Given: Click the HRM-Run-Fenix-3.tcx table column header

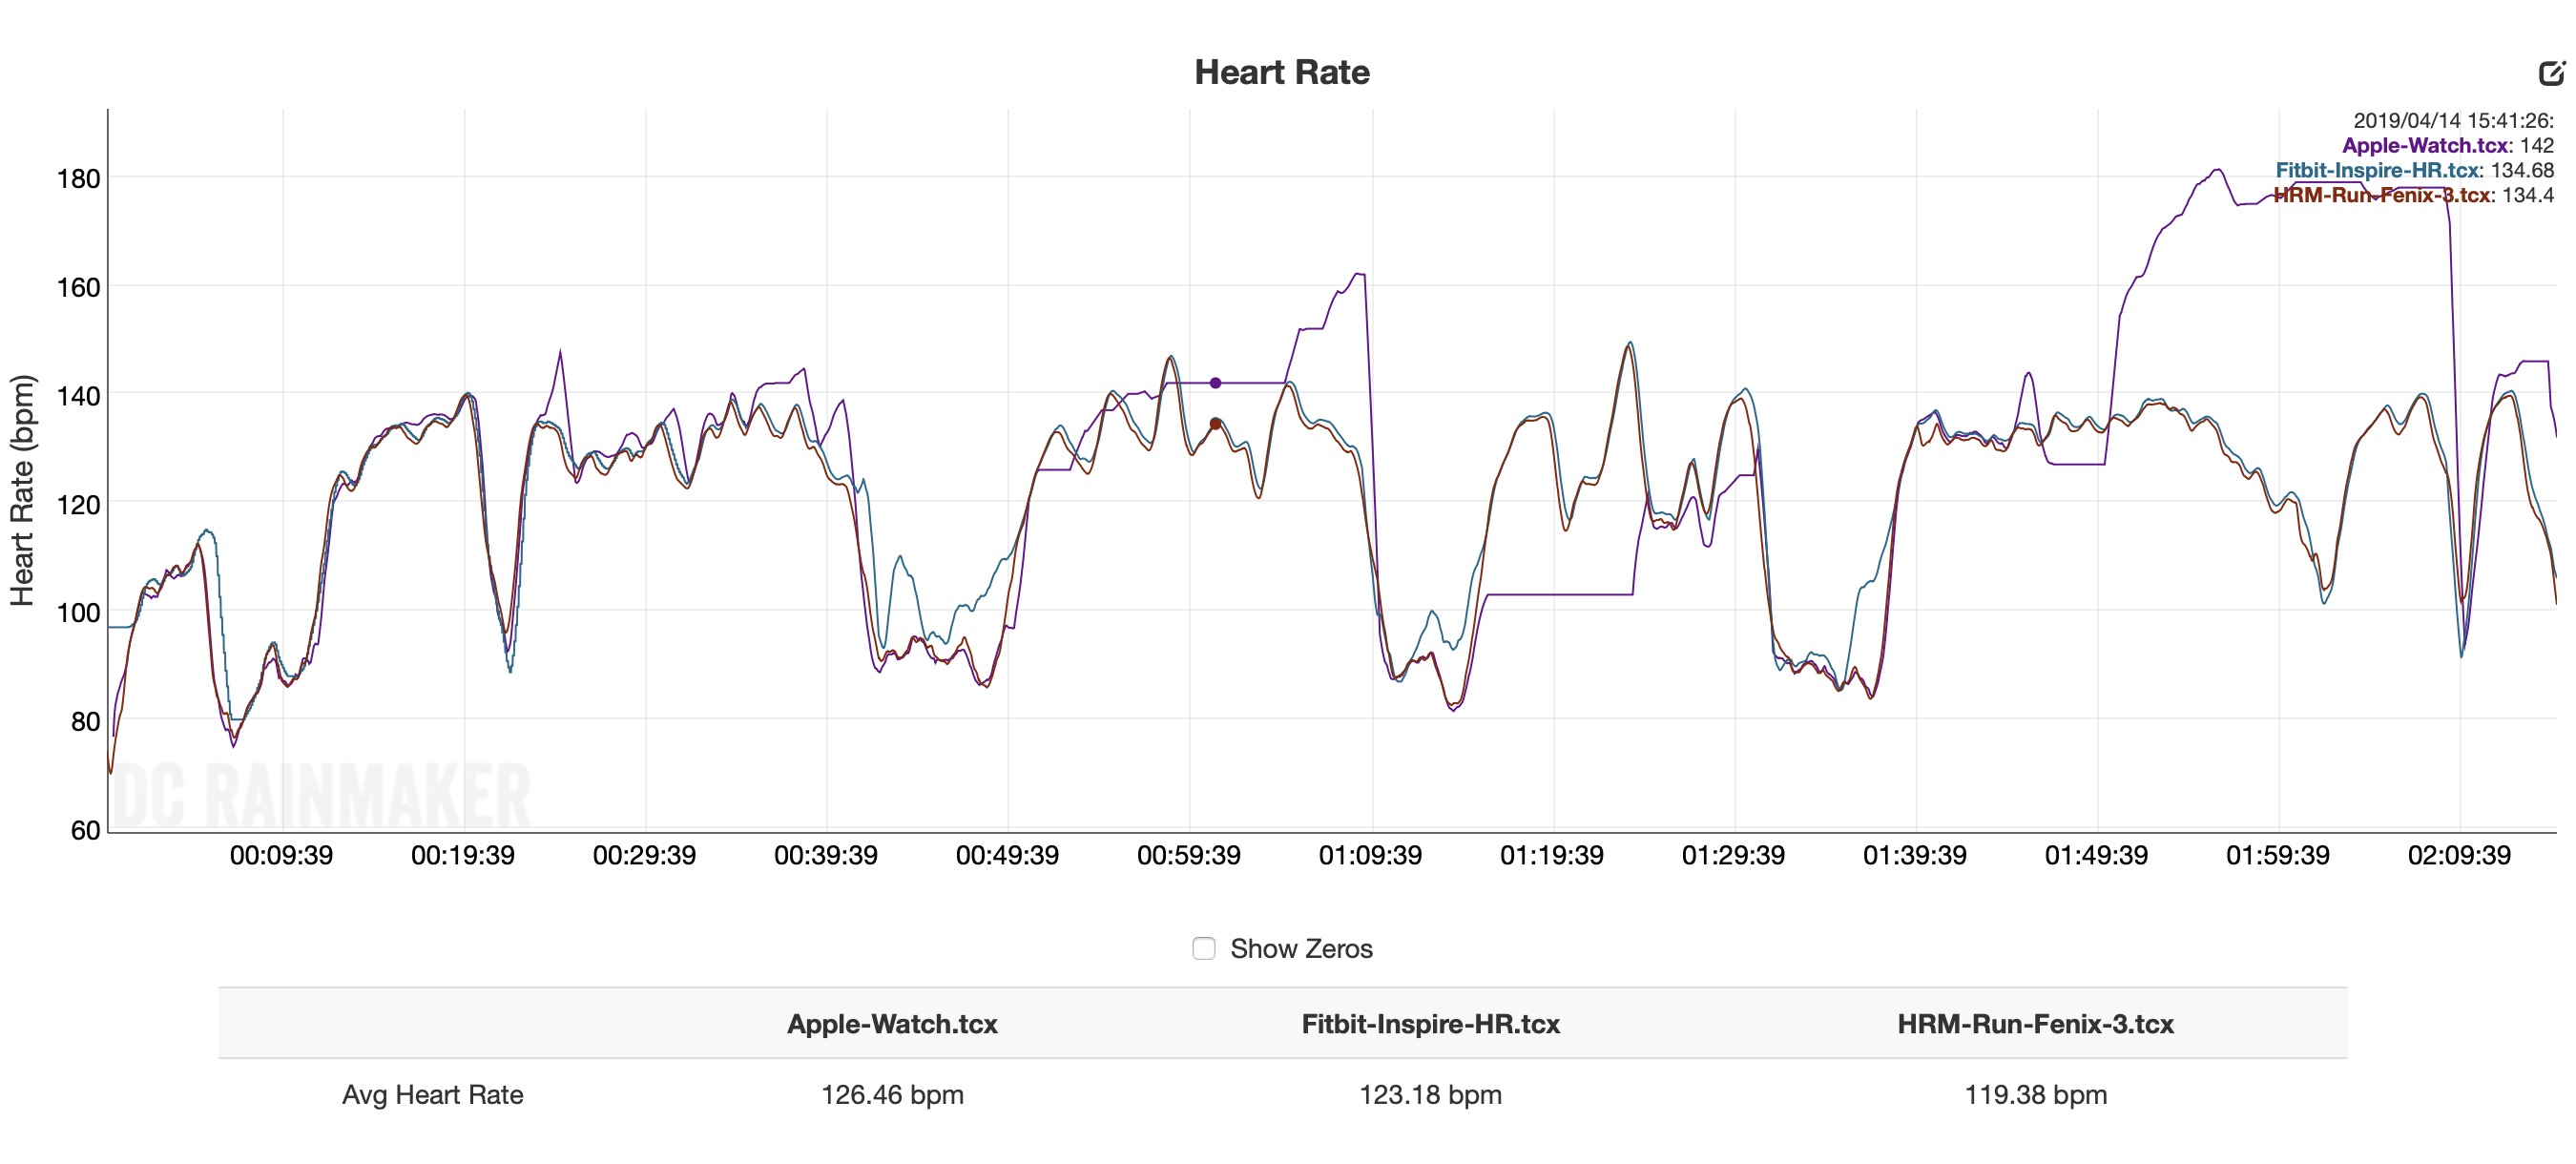Looking at the screenshot, I should tap(2035, 1023).
